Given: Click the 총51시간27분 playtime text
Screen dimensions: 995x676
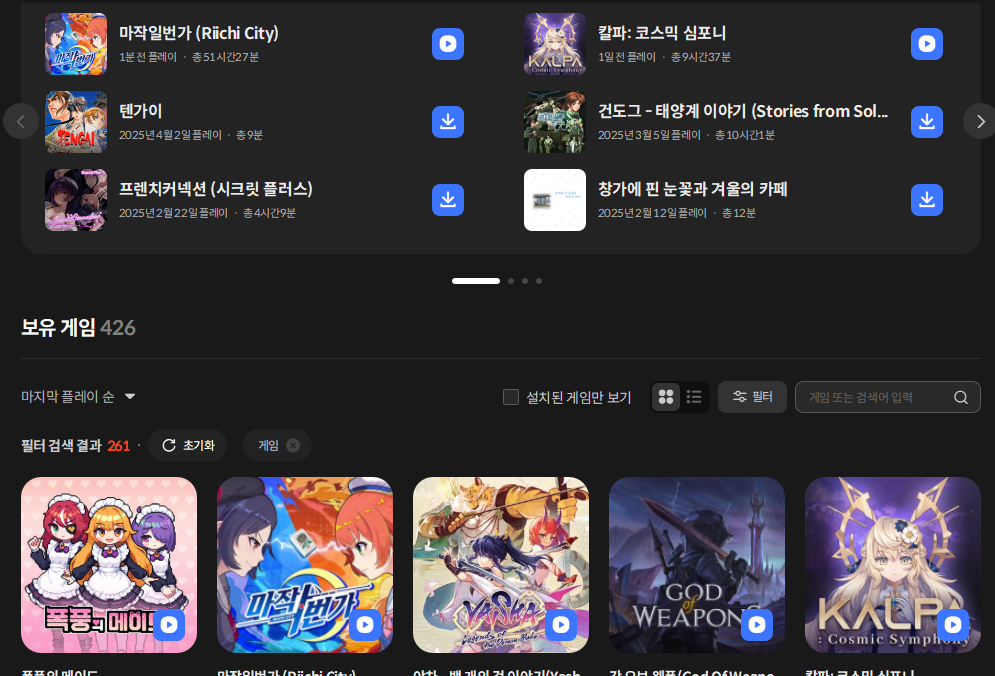Looking at the screenshot, I should point(225,57).
